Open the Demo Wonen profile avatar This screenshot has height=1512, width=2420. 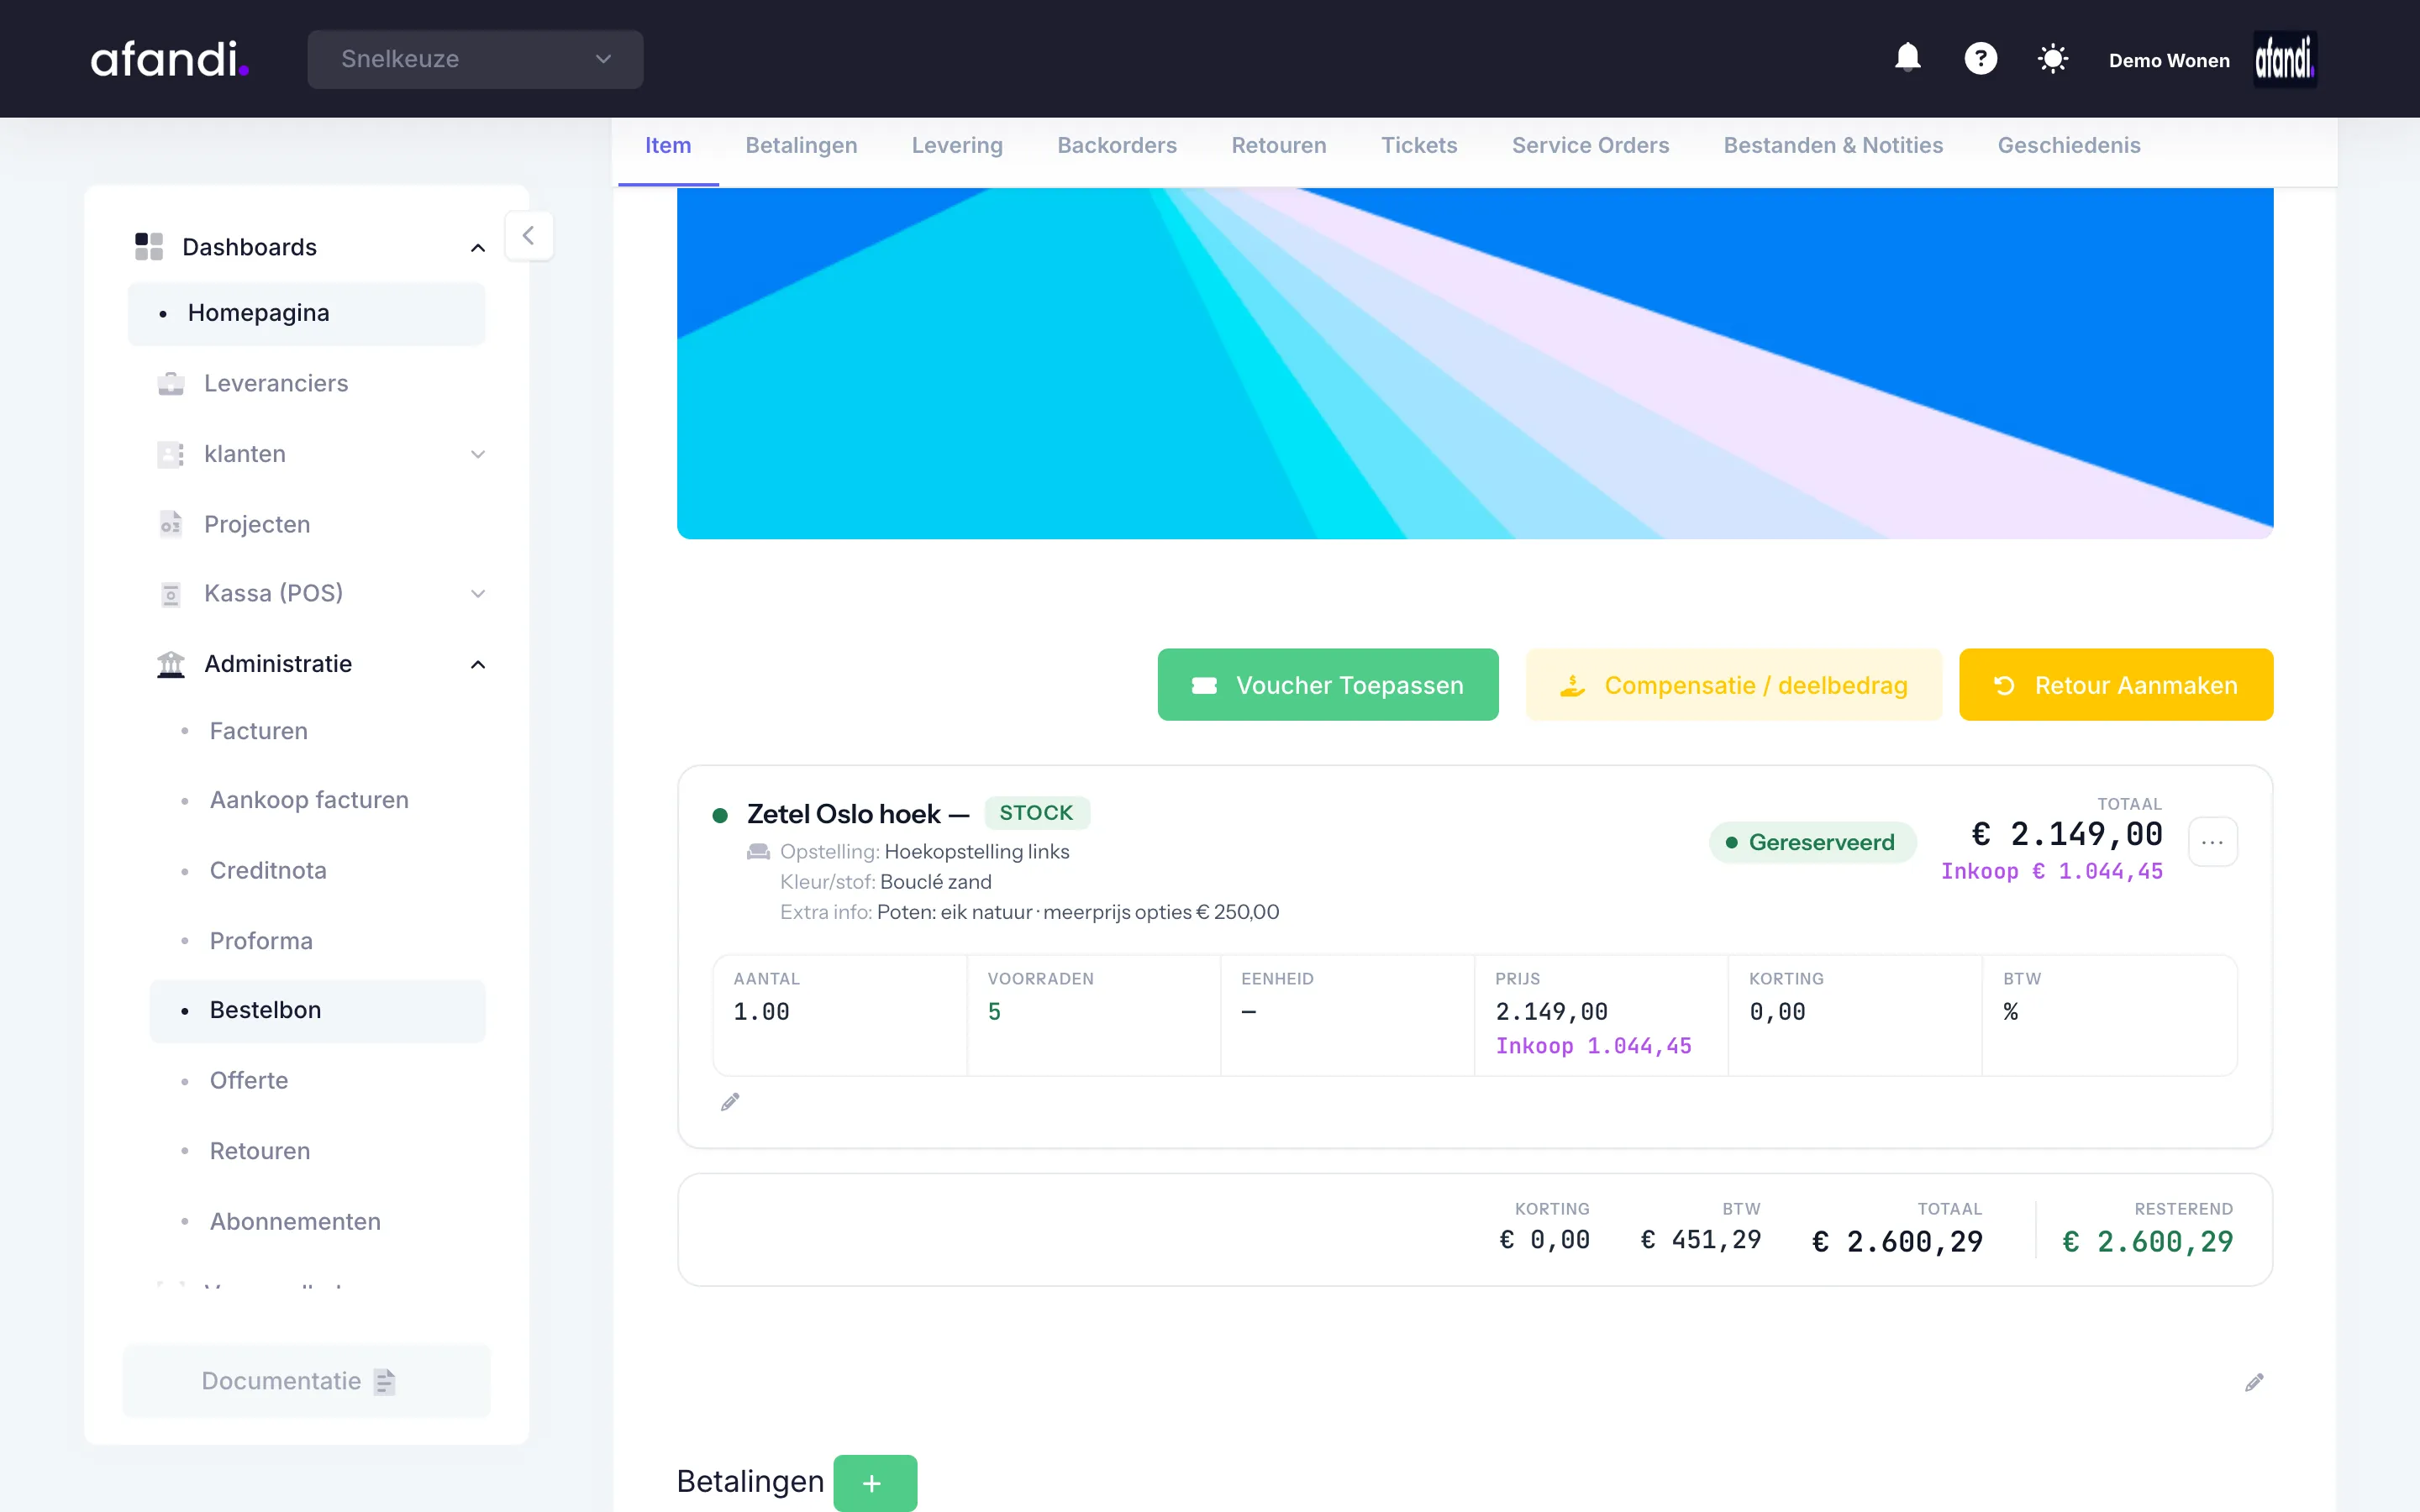click(x=2284, y=59)
